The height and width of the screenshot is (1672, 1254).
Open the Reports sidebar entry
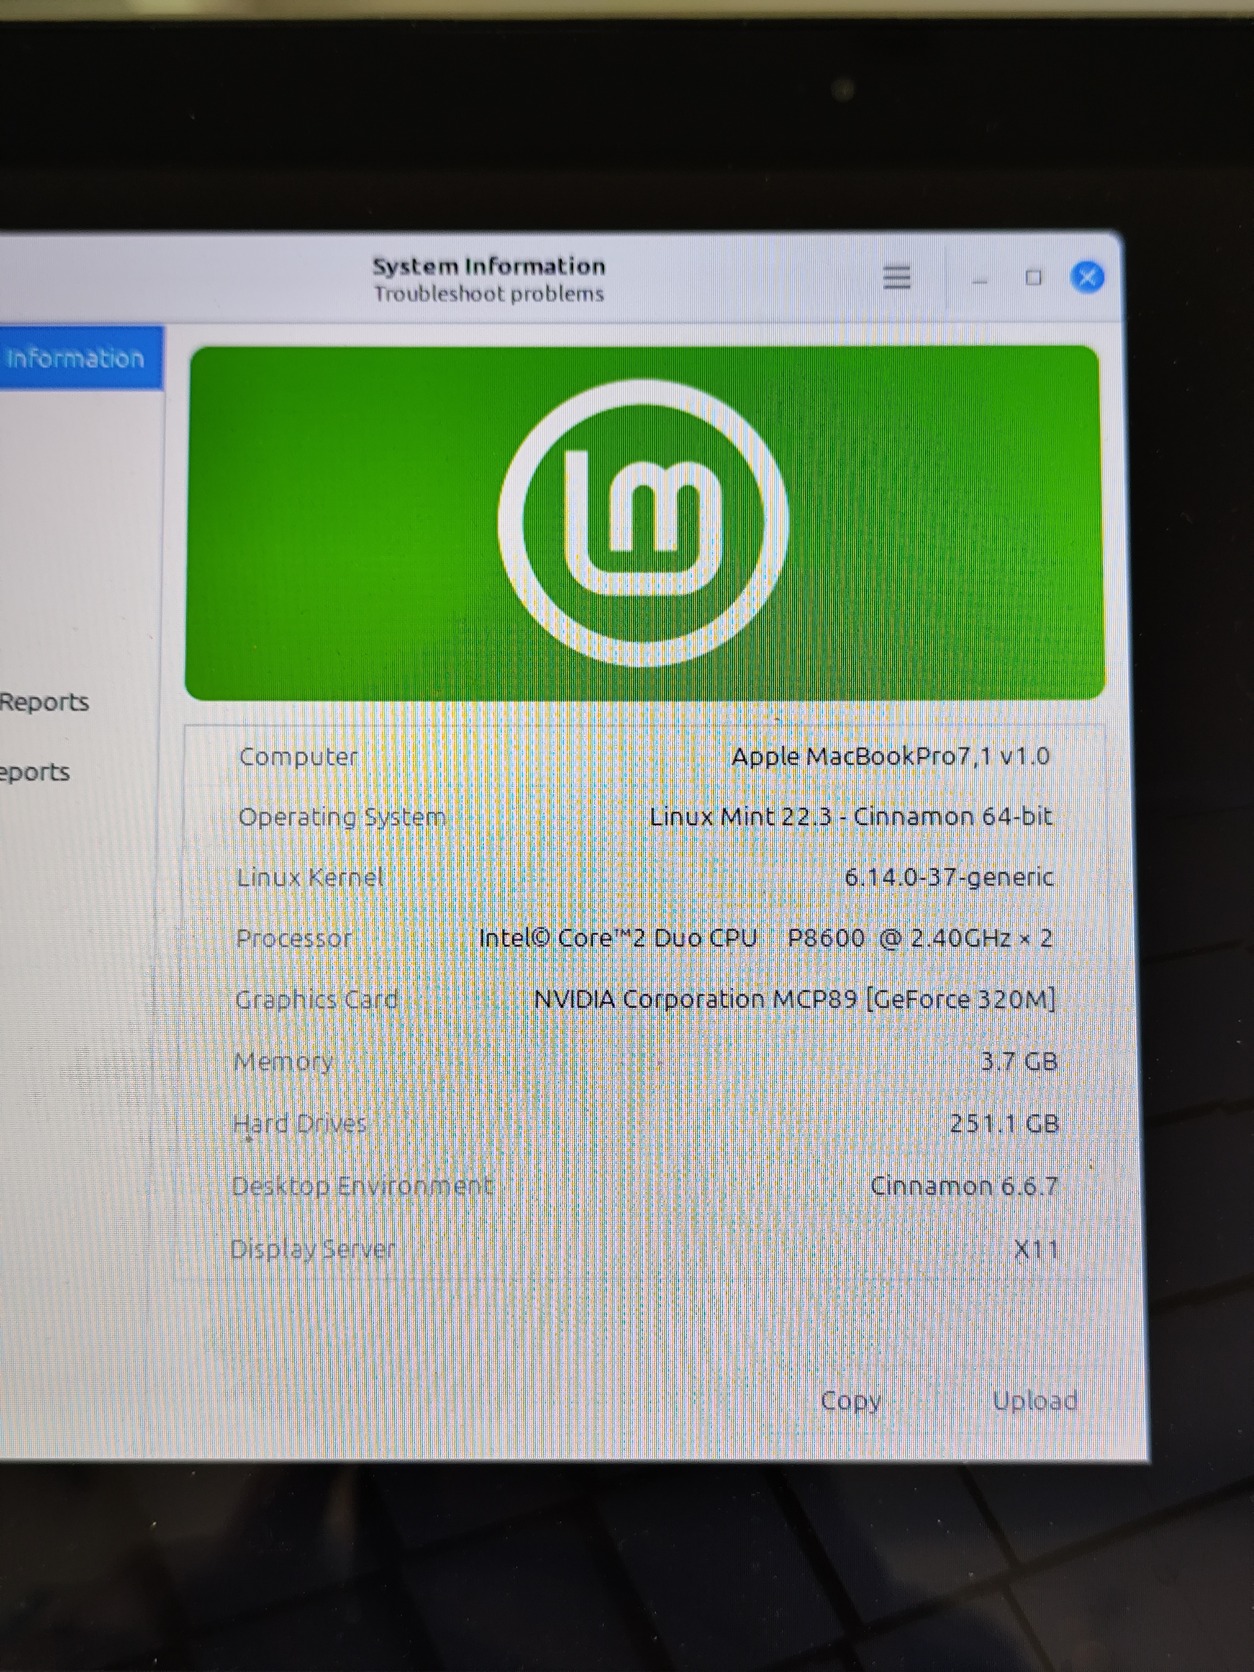tap(44, 702)
